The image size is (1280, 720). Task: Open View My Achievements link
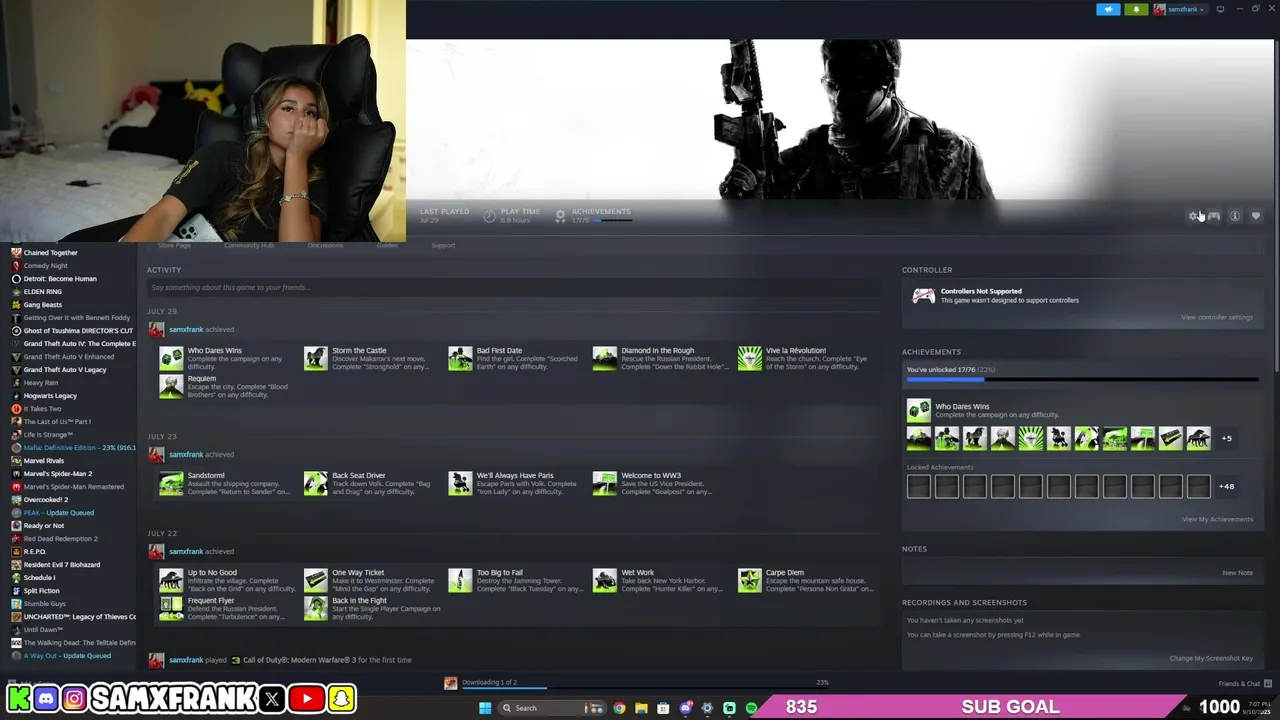point(1217,519)
